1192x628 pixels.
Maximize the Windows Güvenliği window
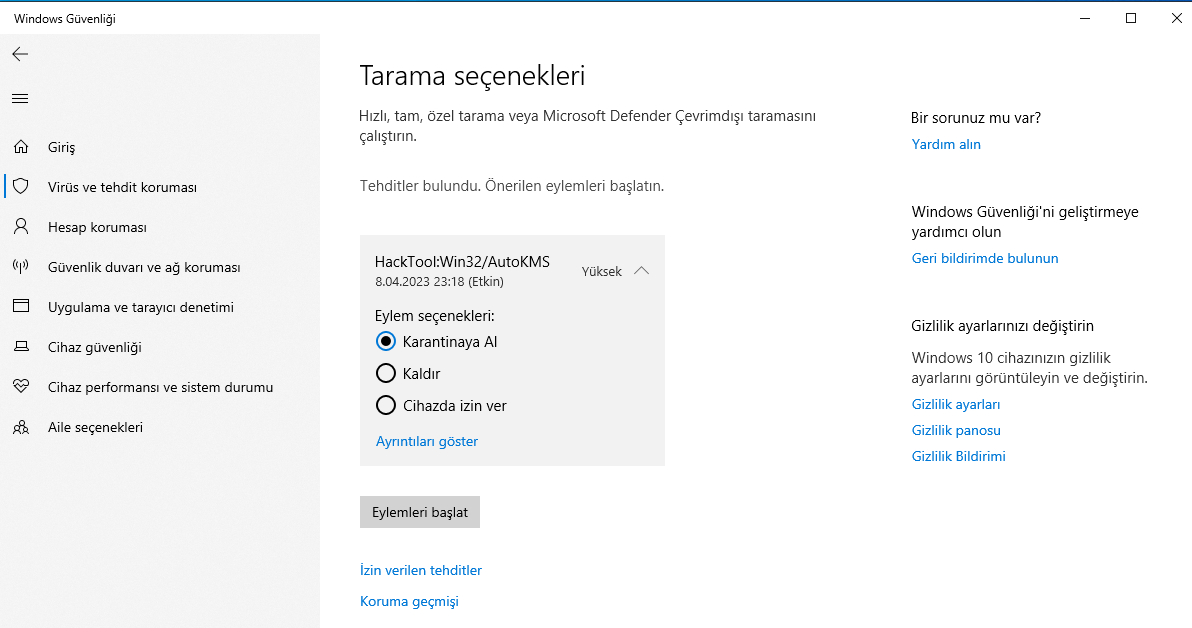click(1131, 18)
